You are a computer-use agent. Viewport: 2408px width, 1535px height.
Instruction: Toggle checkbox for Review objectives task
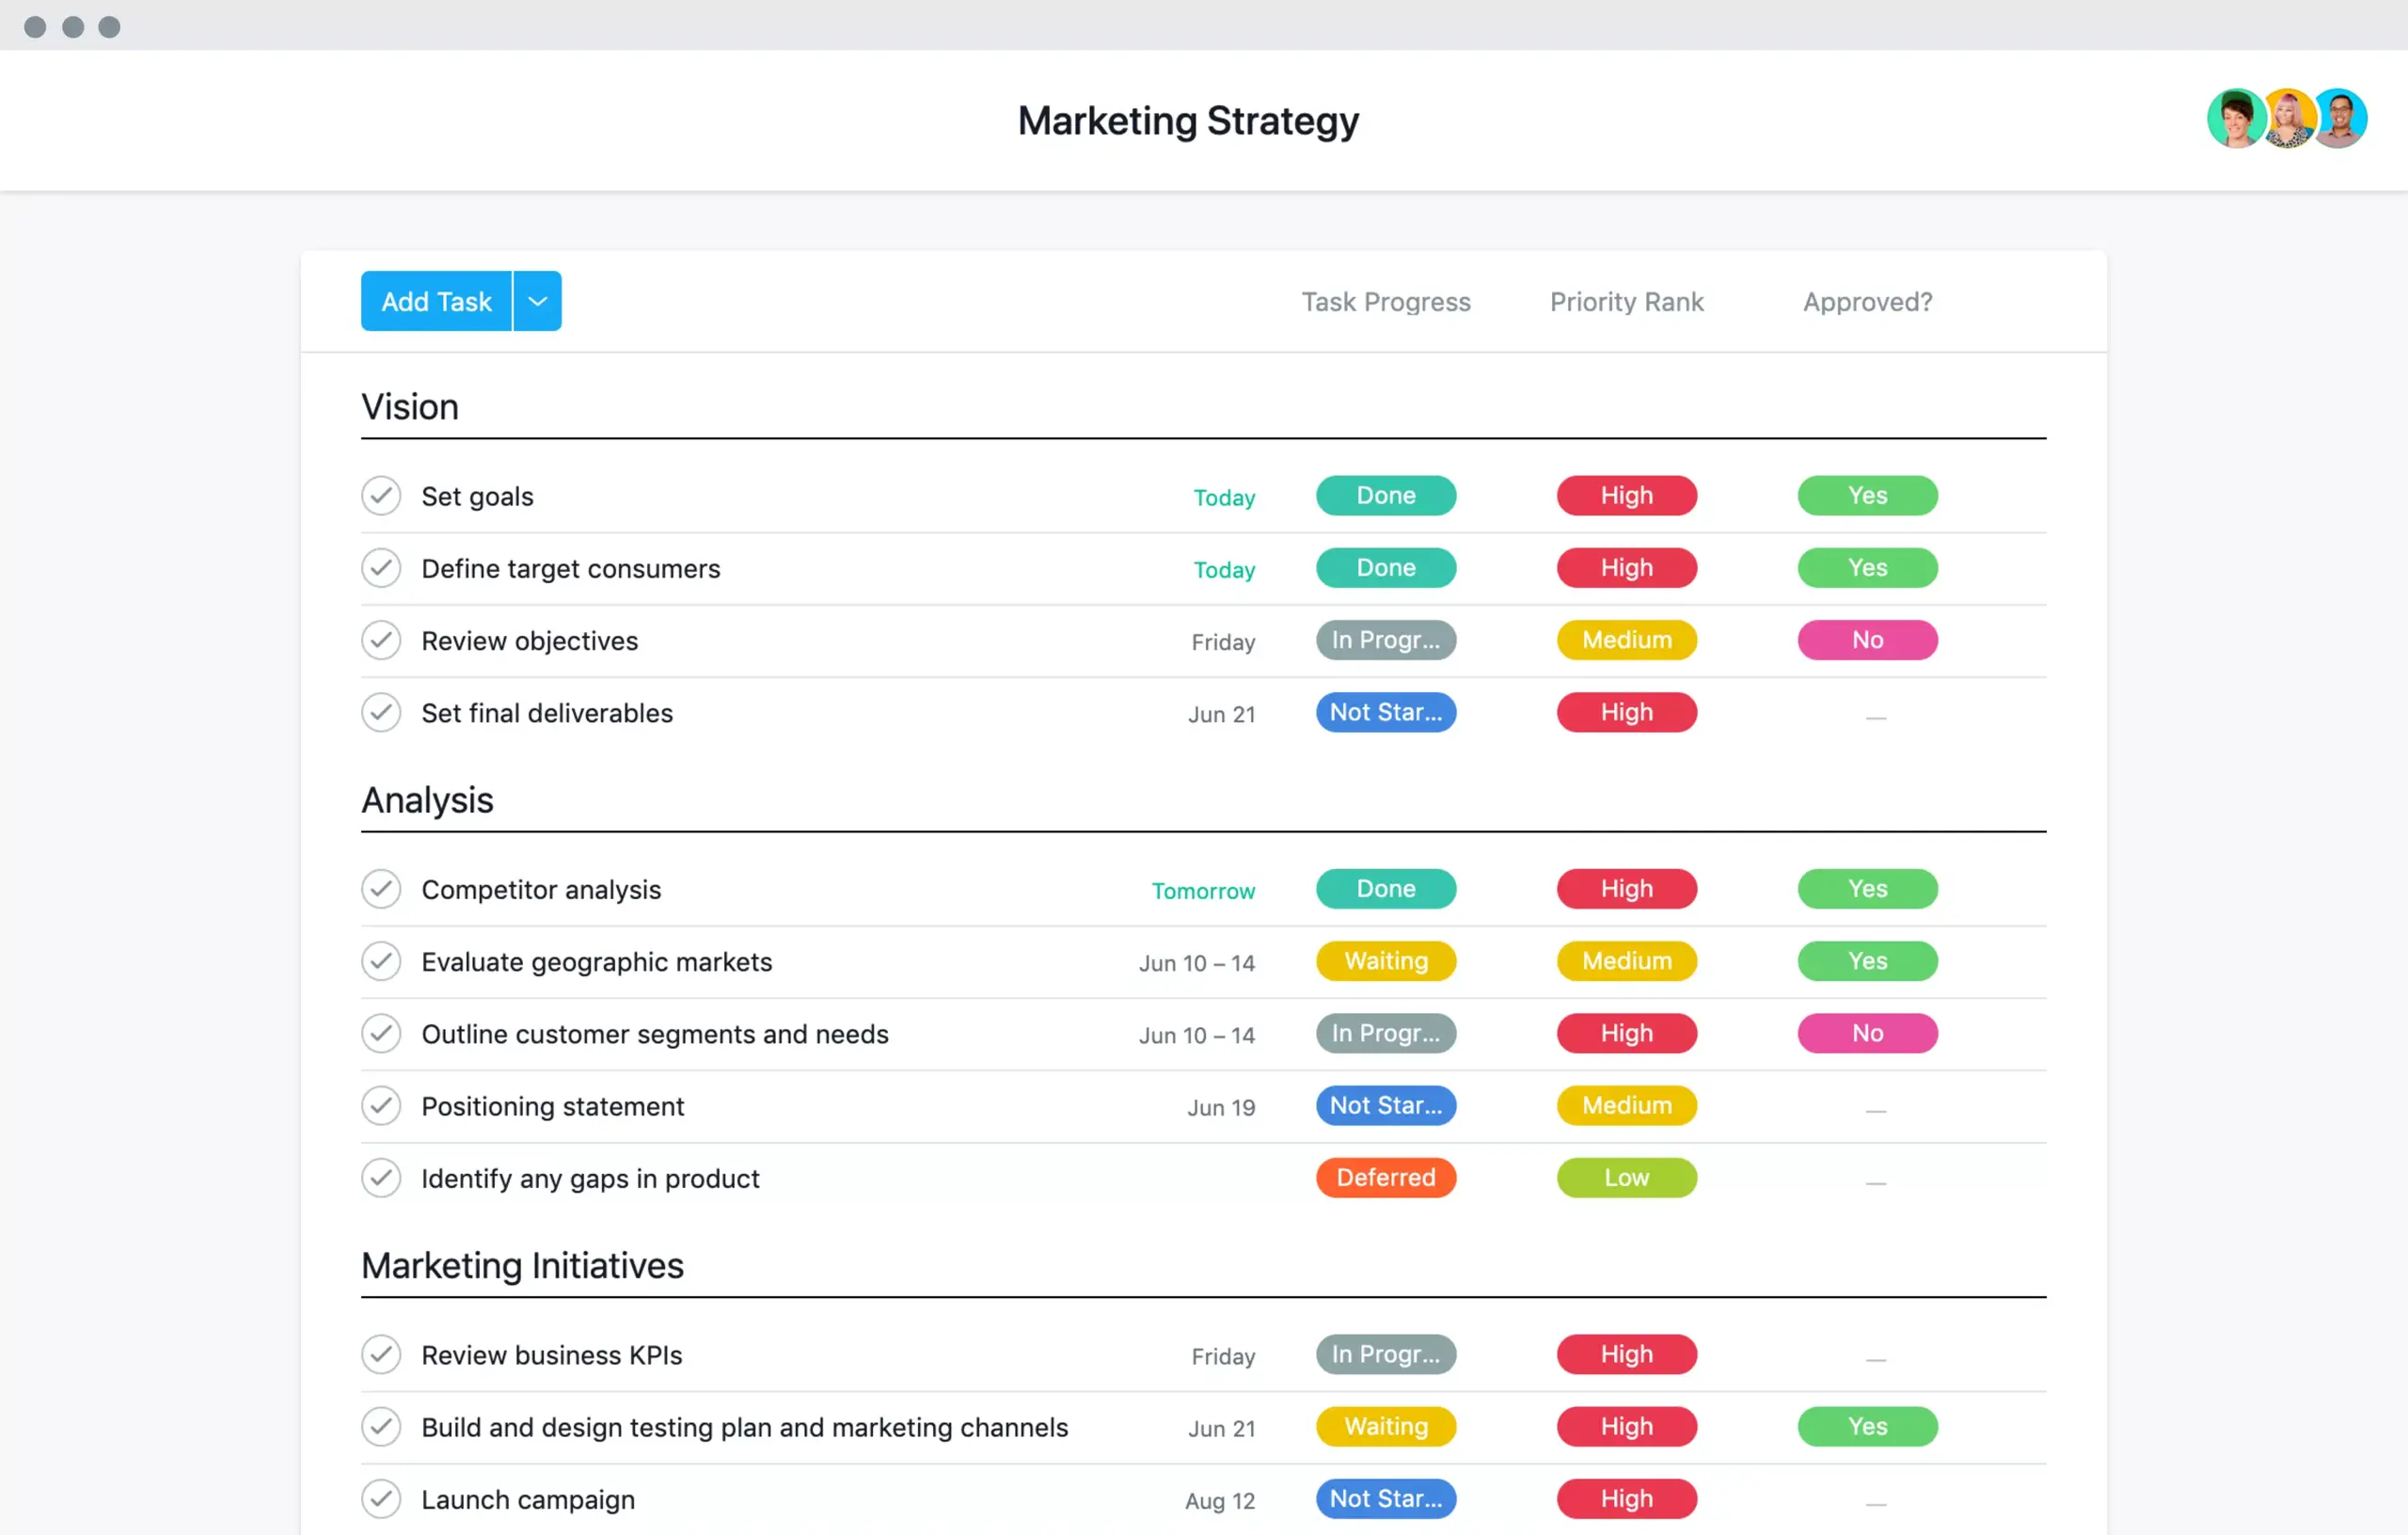click(x=381, y=639)
